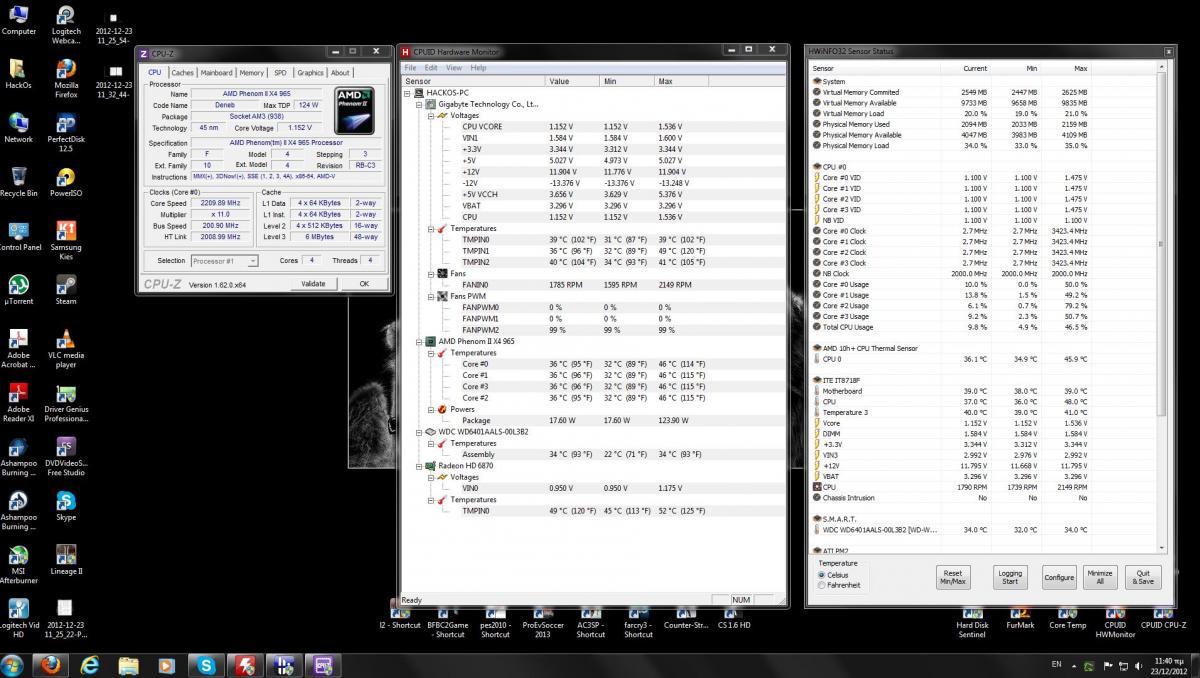The width and height of the screenshot is (1200, 678).
Task: Click the Logging Start button in HWiNFO32
Action: point(1011,578)
